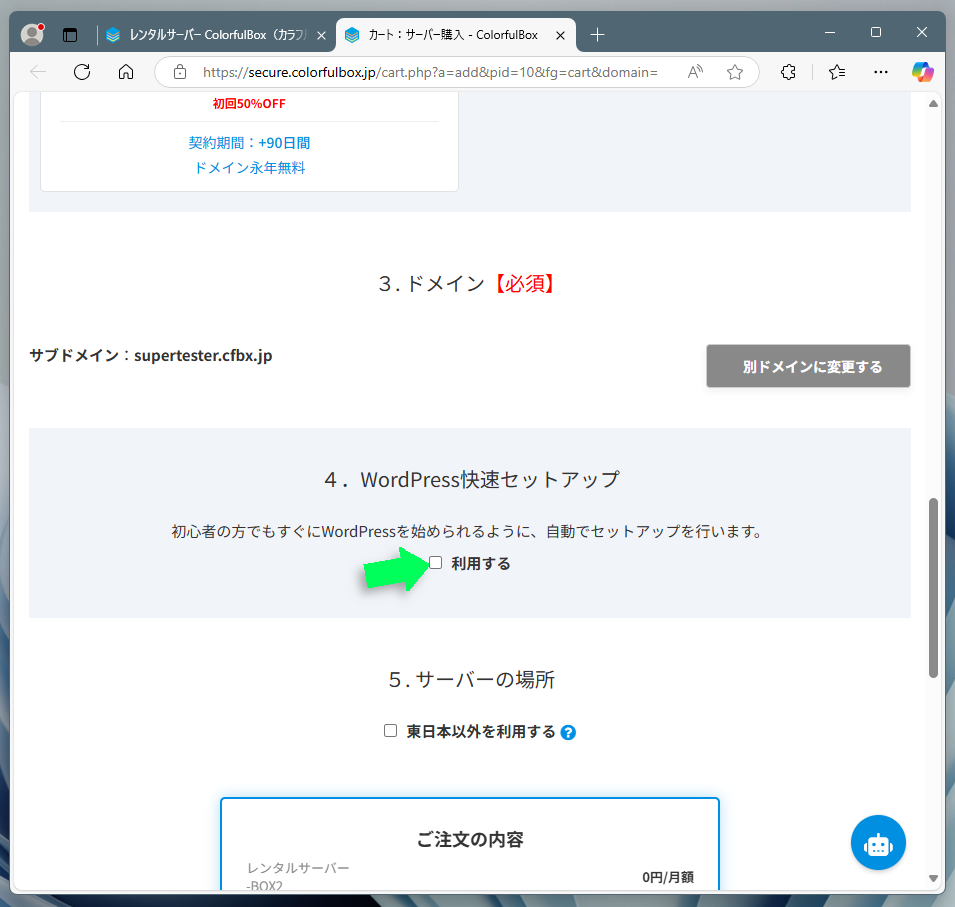955x907 pixels.
Task: Open the browser profile avatar
Action: point(32,35)
